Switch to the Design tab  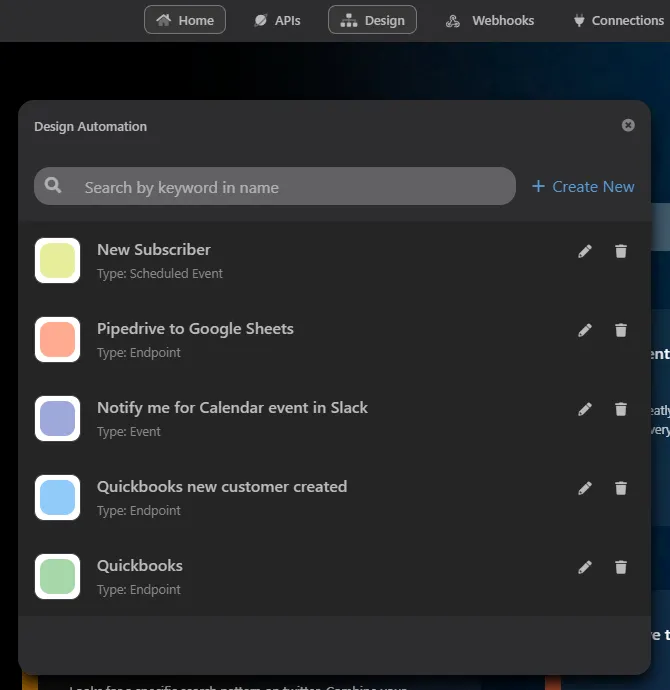click(x=372, y=20)
